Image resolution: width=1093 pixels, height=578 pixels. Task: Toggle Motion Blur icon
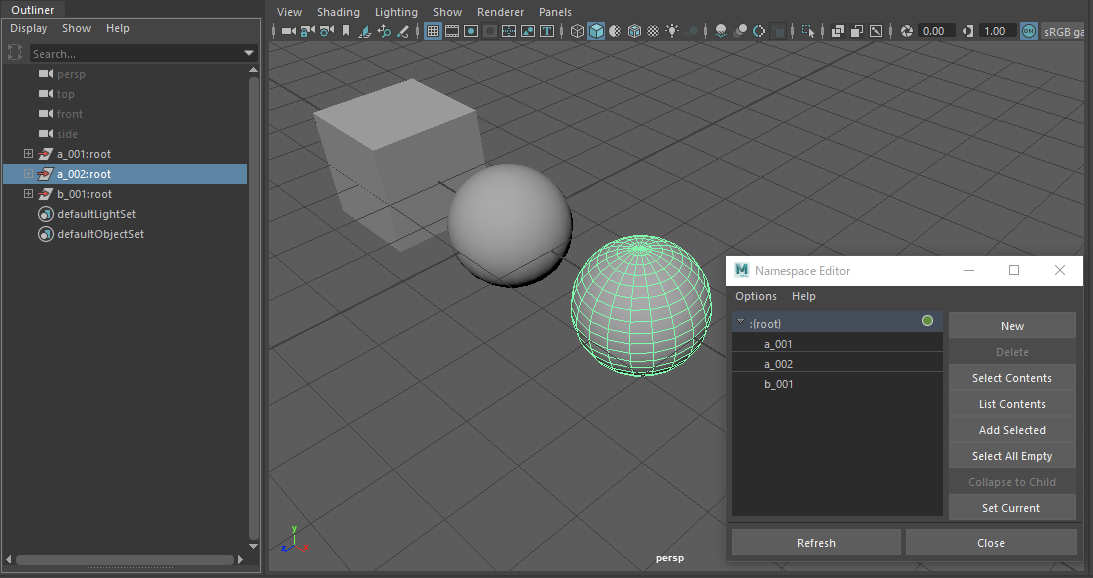[x=740, y=31]
